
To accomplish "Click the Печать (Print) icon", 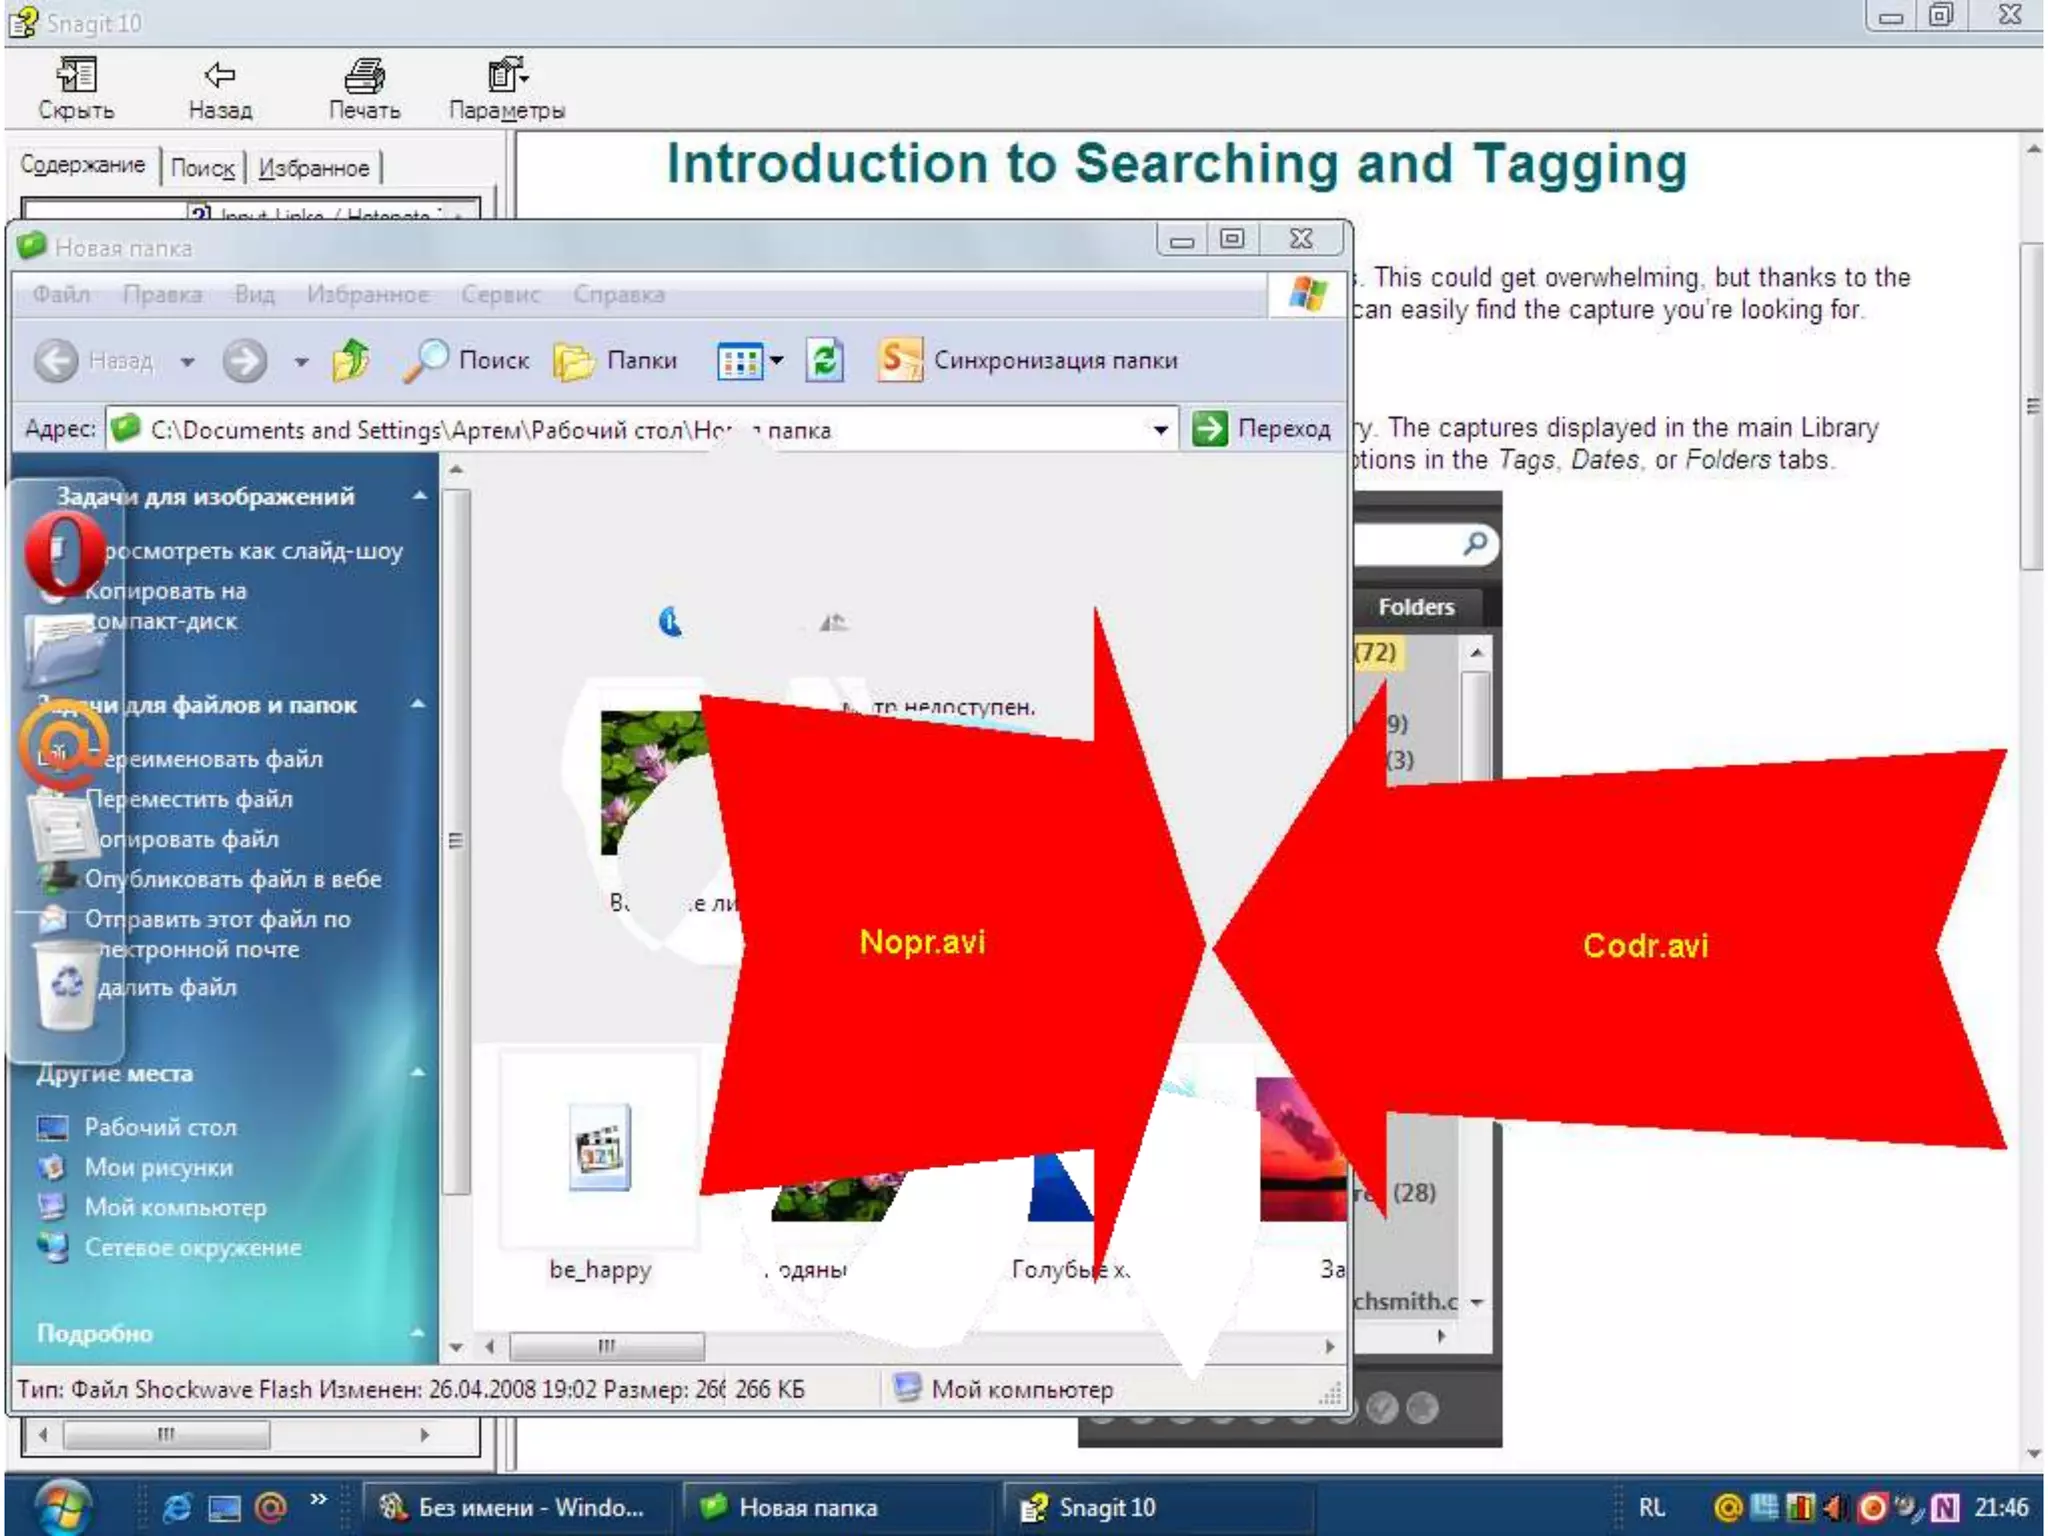I will [x=364, y=76].
